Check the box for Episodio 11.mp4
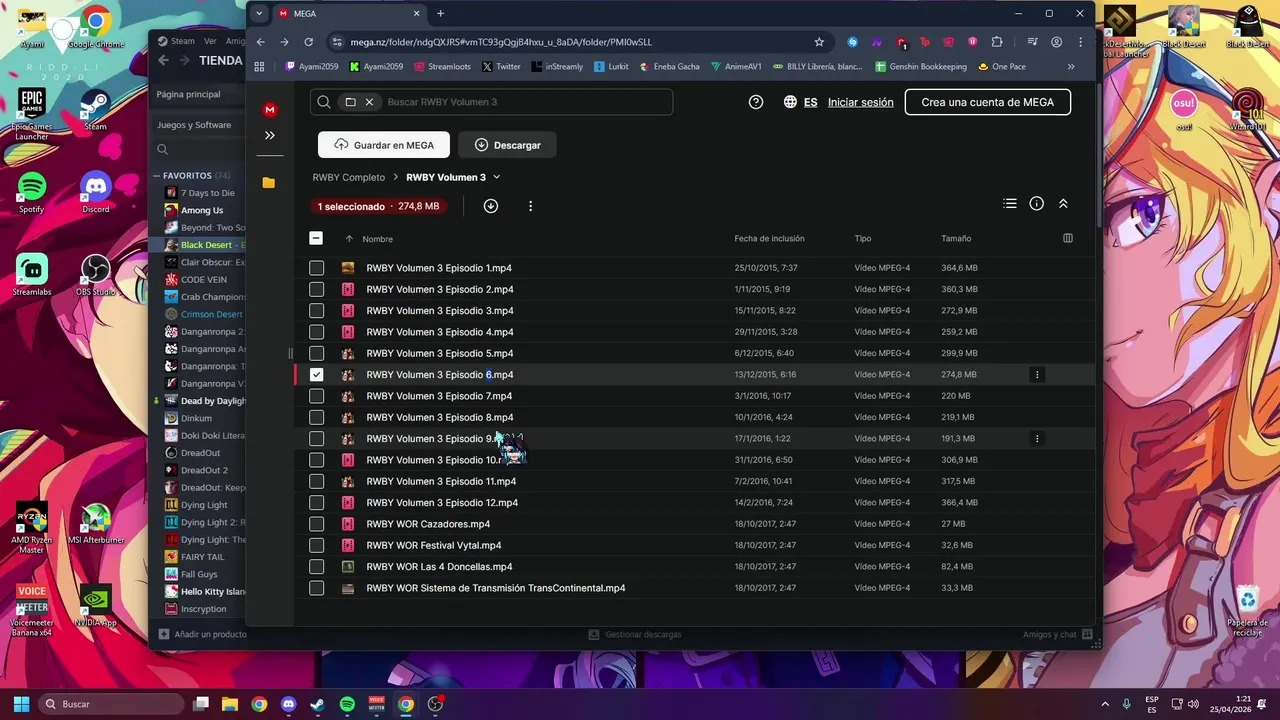The width and height of the screenshot is (1280, 720). pyautogui.click(x=316, y=481)
